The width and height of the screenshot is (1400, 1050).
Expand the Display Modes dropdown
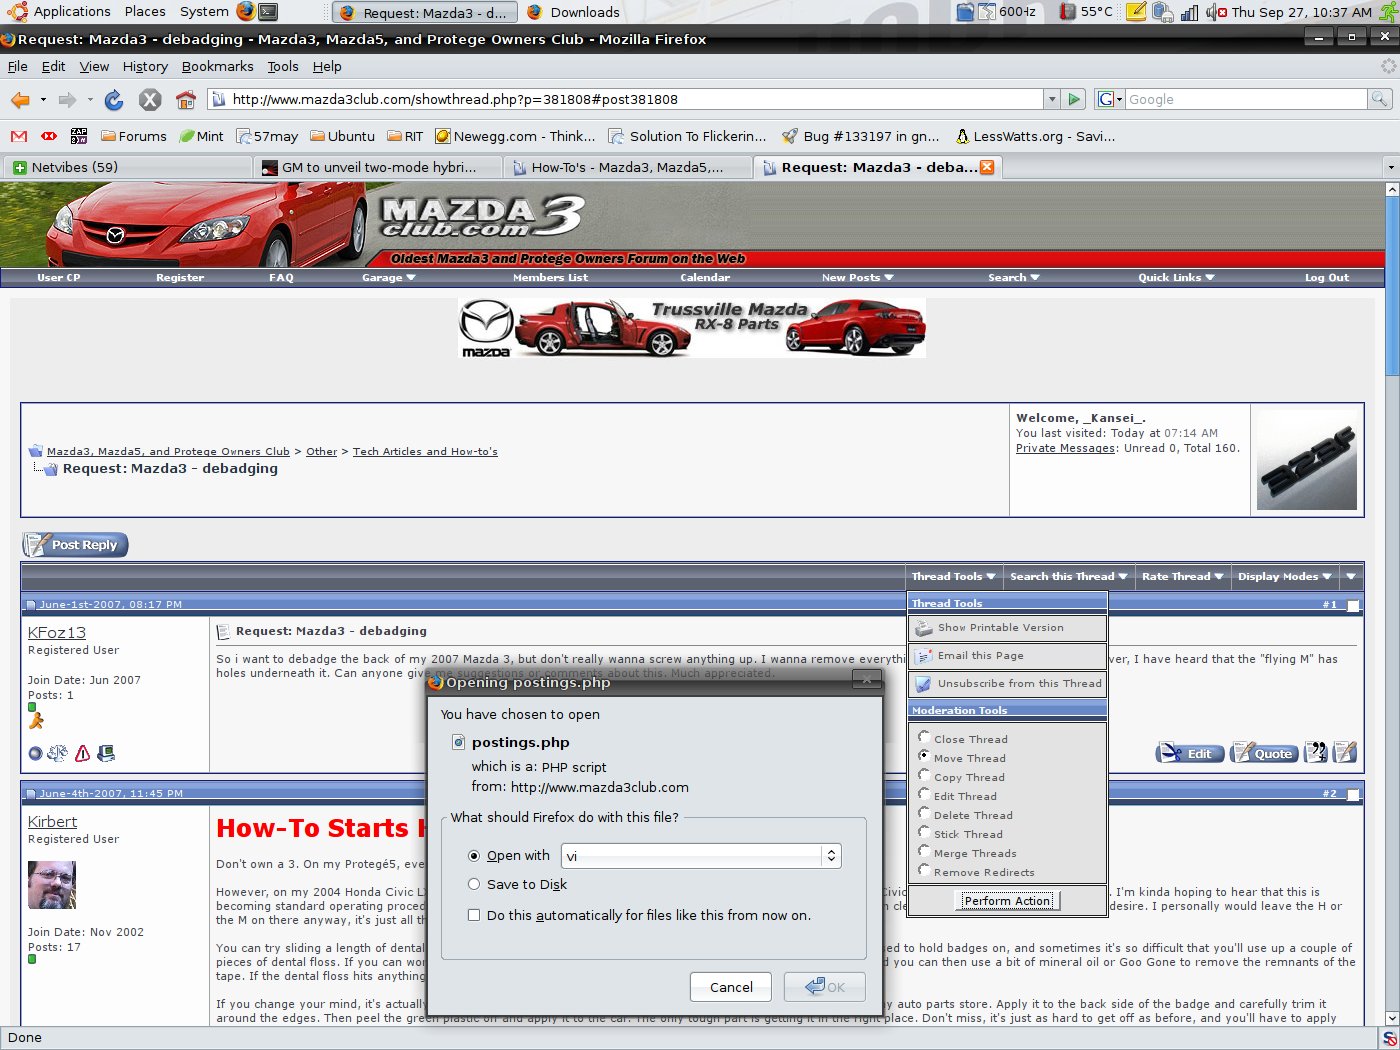click(x=1284, y=577)
